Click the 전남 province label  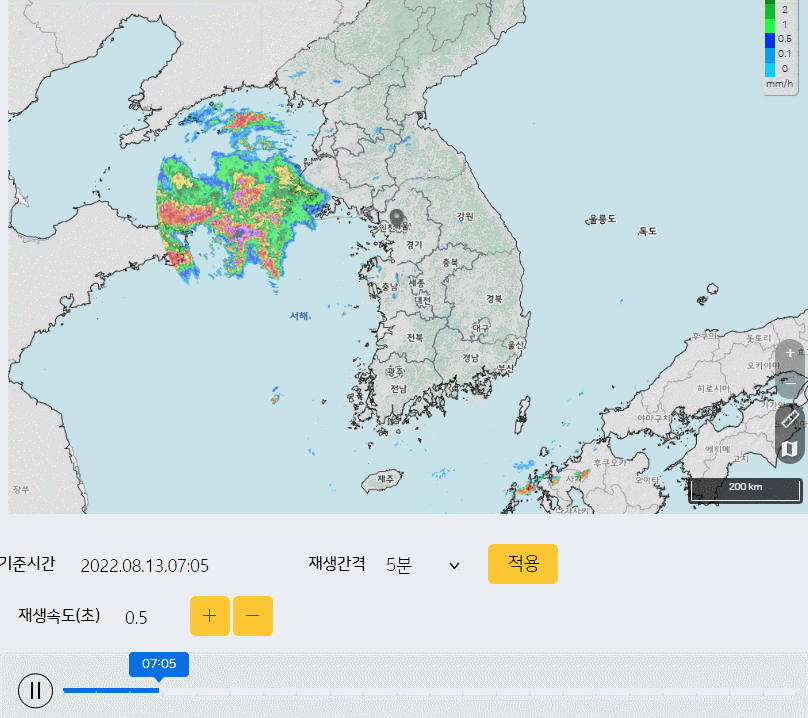coord(398,389)
